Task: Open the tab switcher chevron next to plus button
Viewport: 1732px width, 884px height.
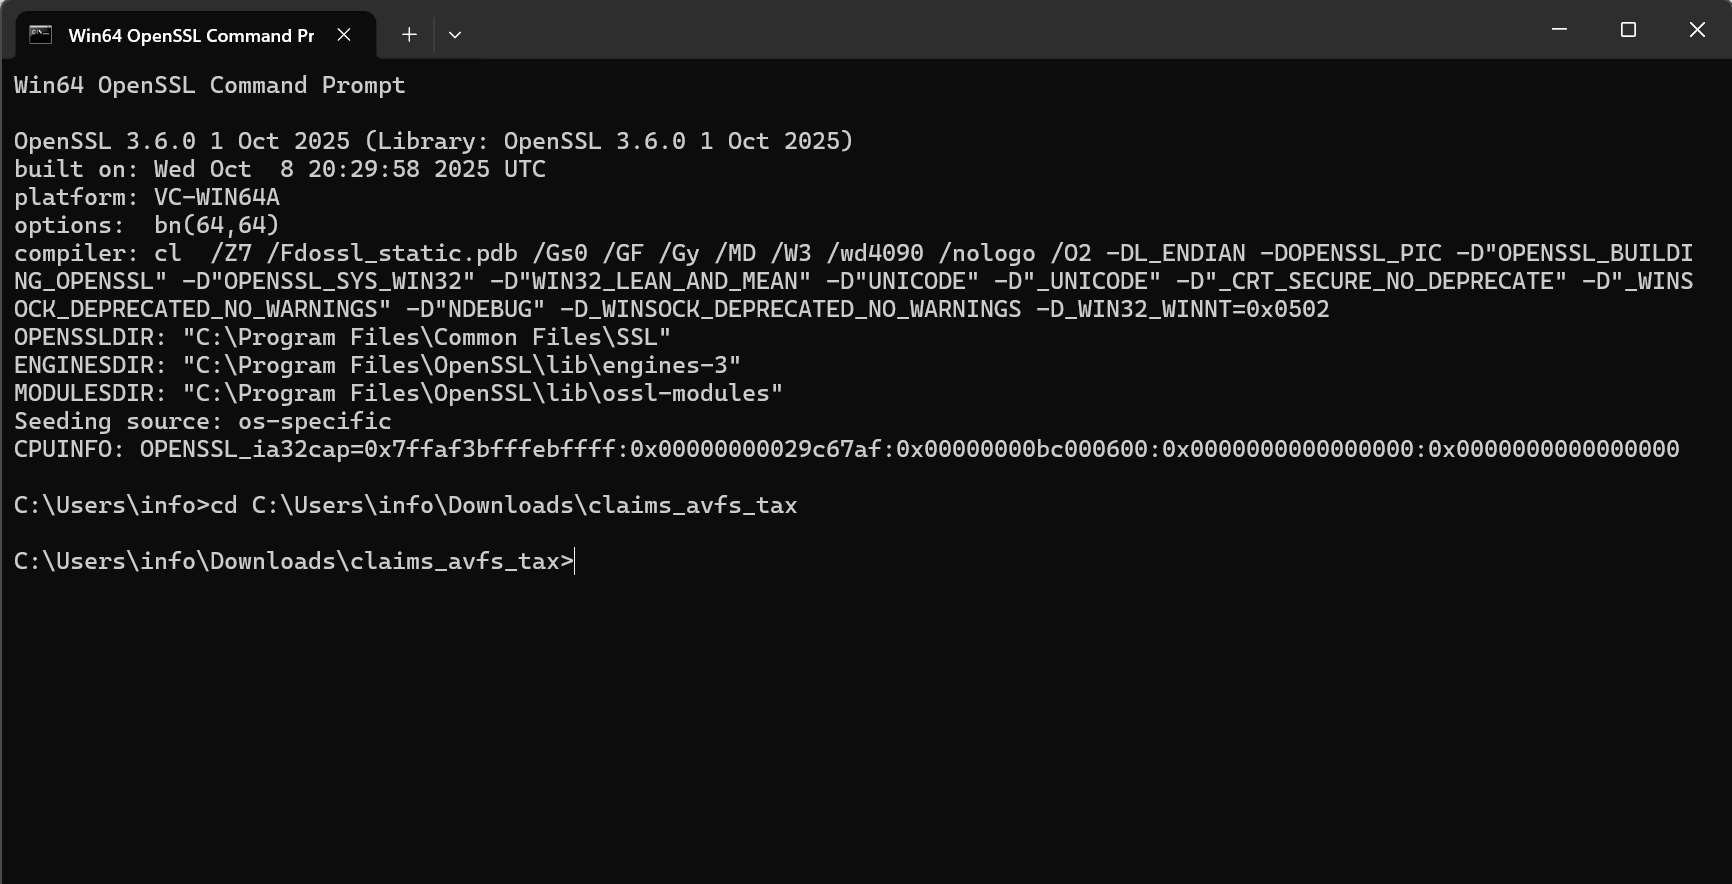Action: point(455,34)
